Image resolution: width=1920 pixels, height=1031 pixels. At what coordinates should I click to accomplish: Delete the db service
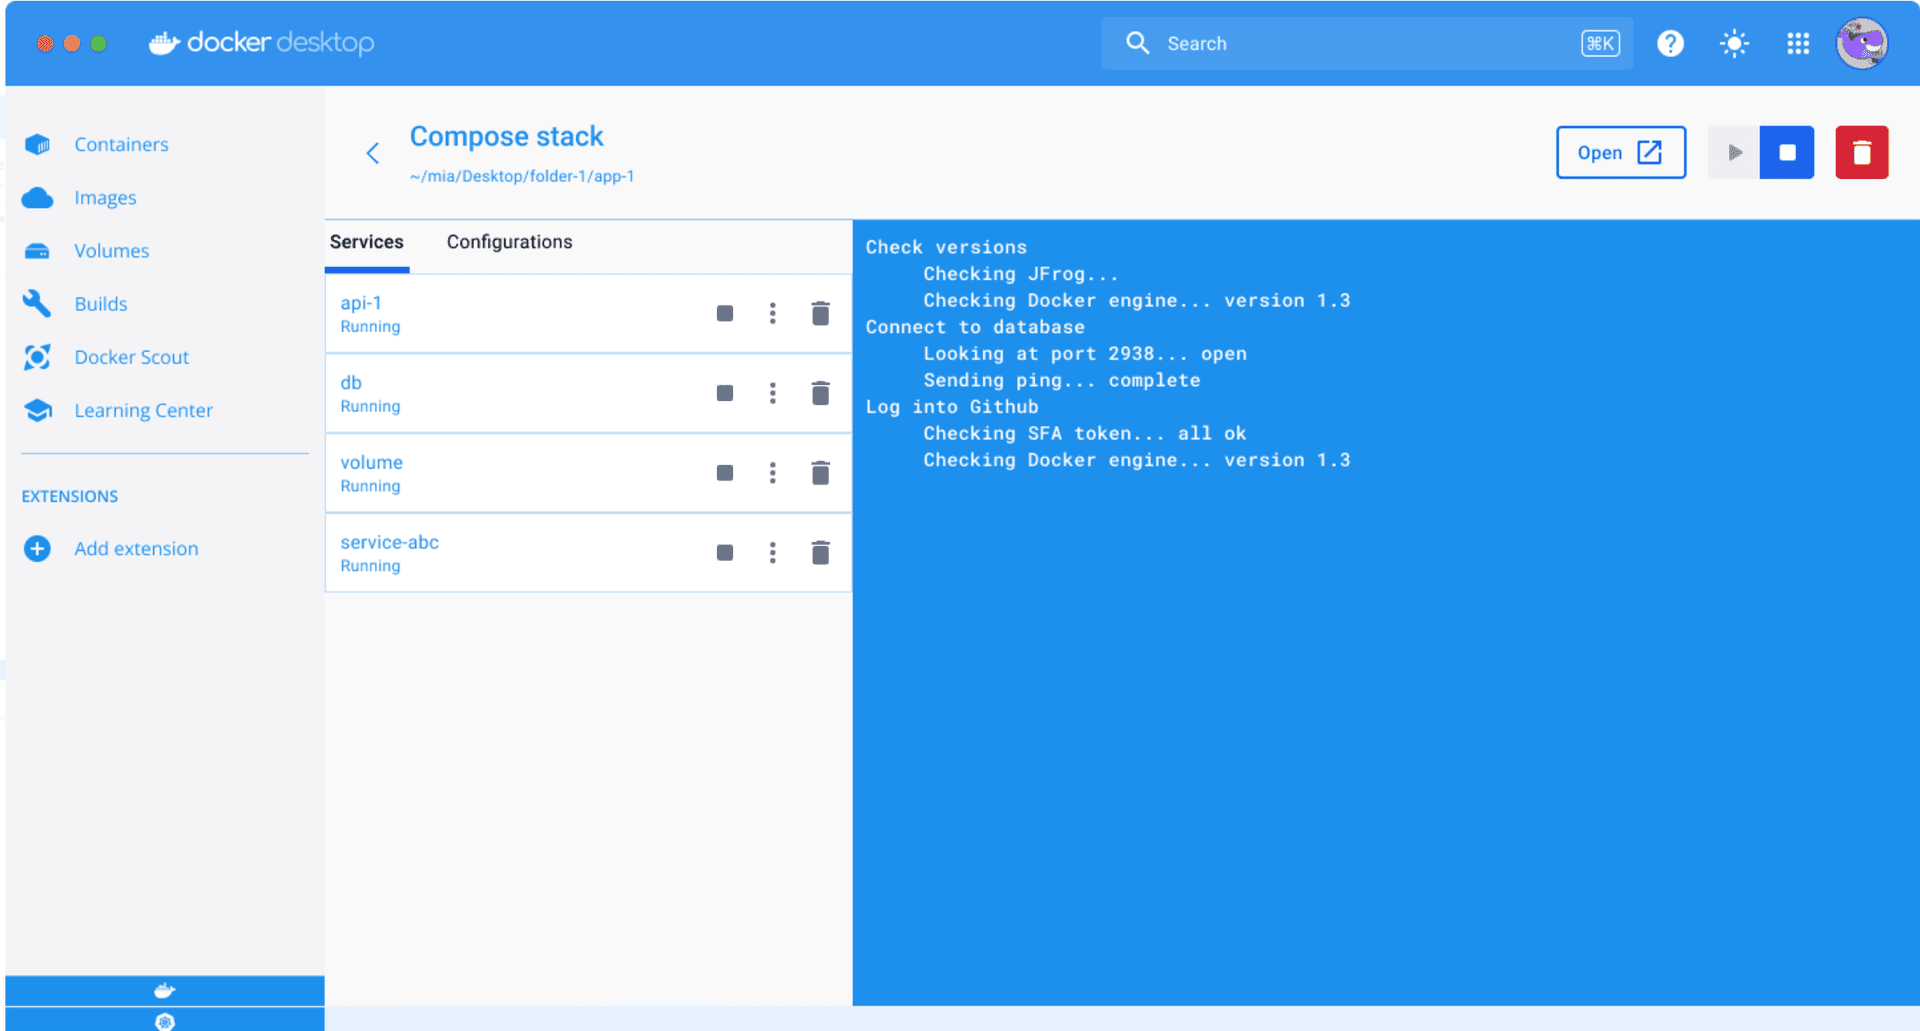pos(820,393)
